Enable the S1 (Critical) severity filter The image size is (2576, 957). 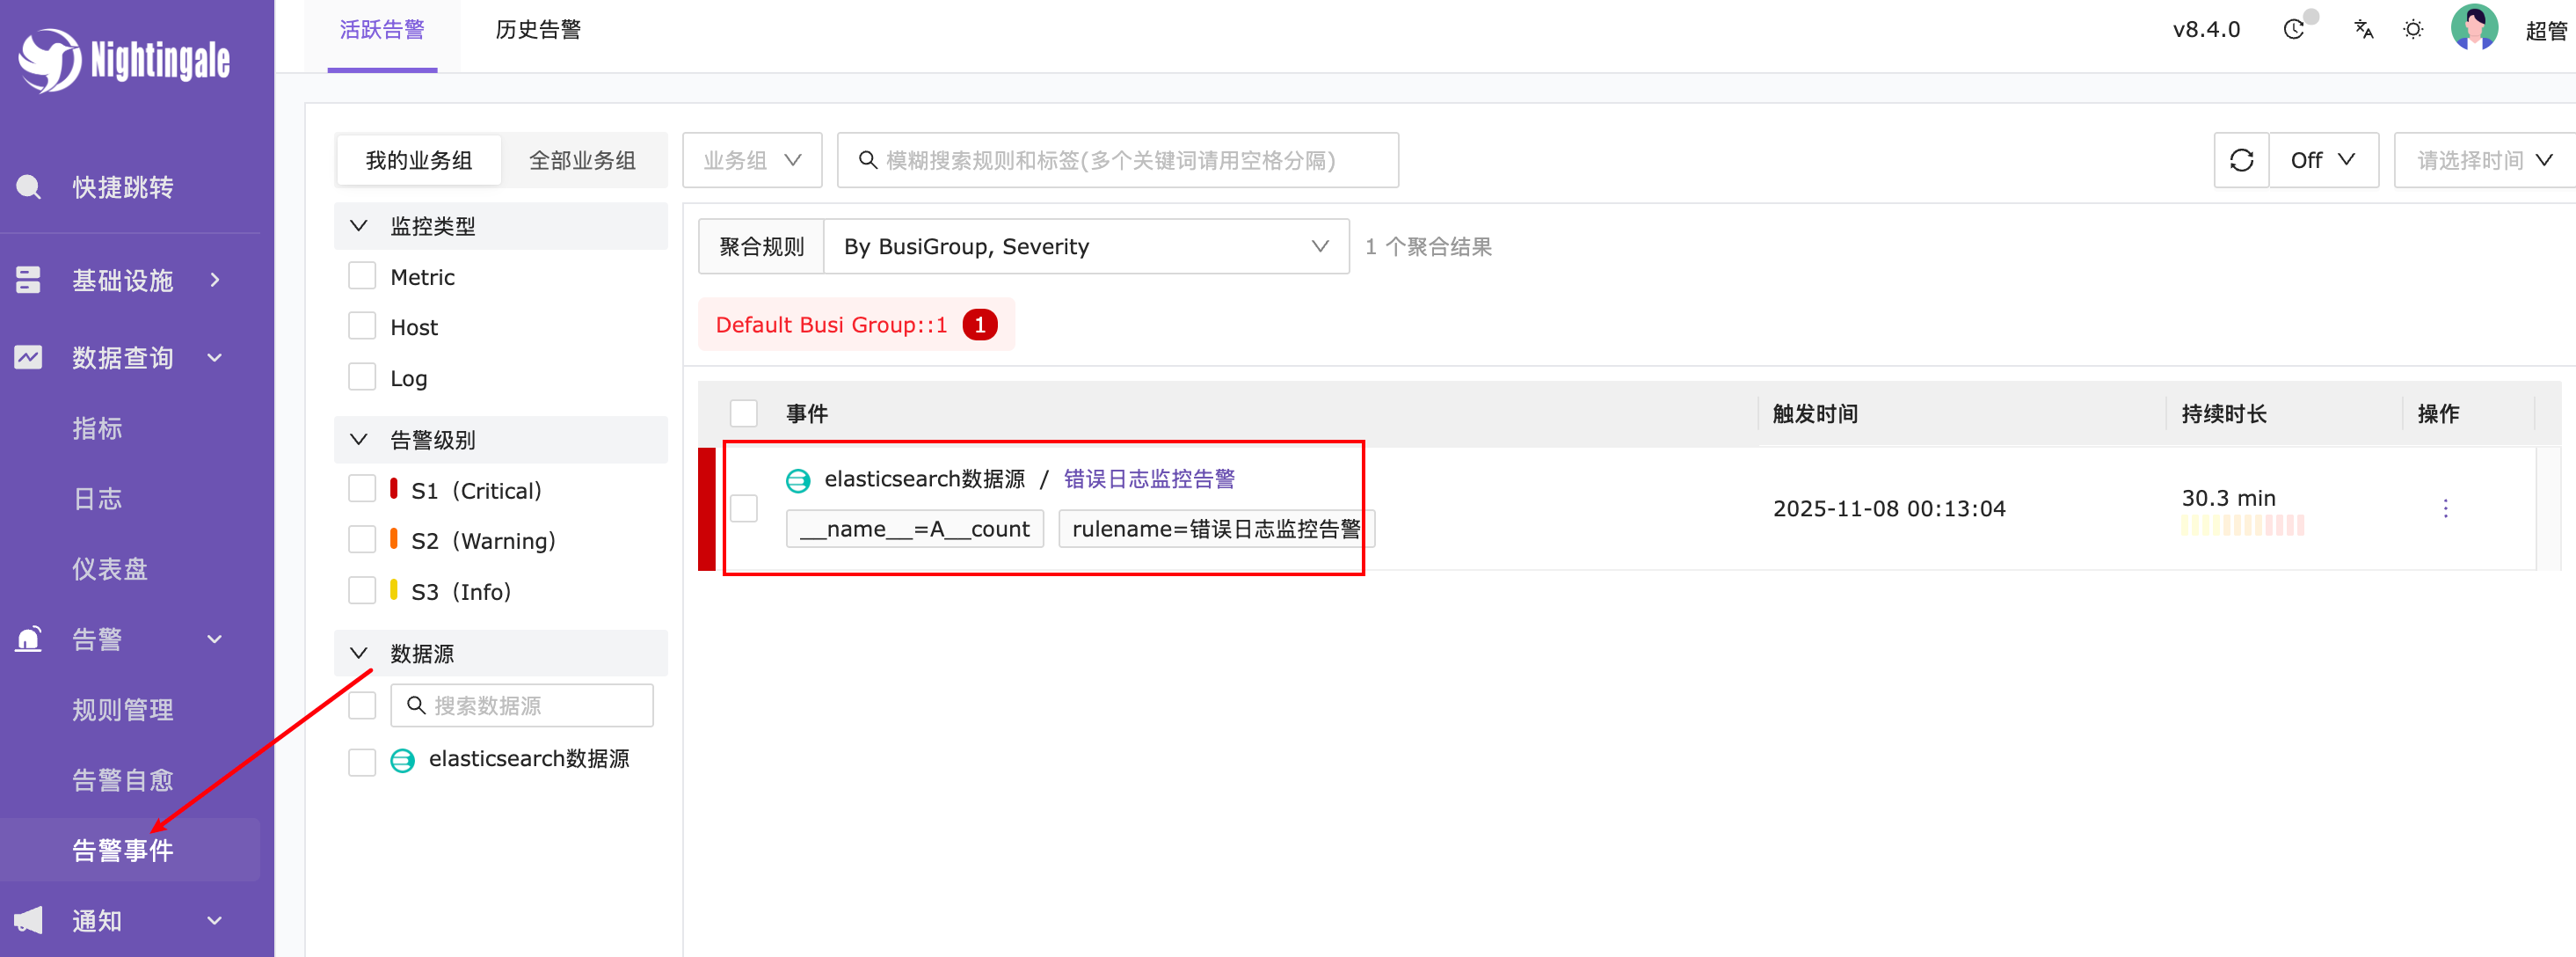362,490
